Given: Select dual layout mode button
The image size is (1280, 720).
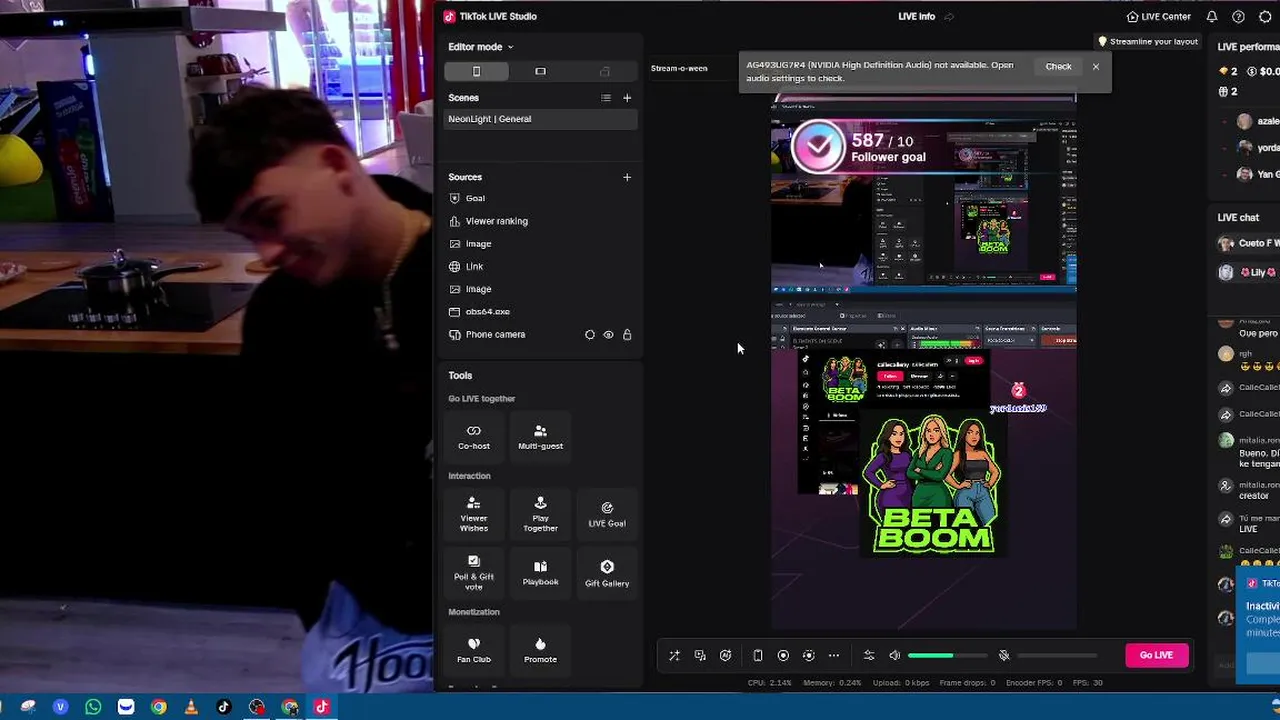Looking at the screenshot, I should 604,71.
